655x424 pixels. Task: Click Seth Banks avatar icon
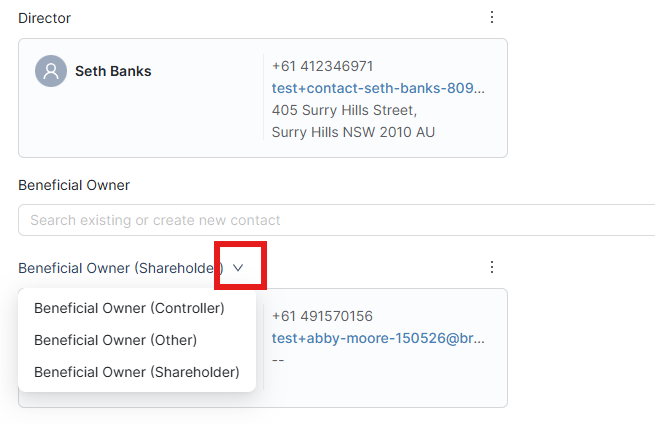(51, 71)
